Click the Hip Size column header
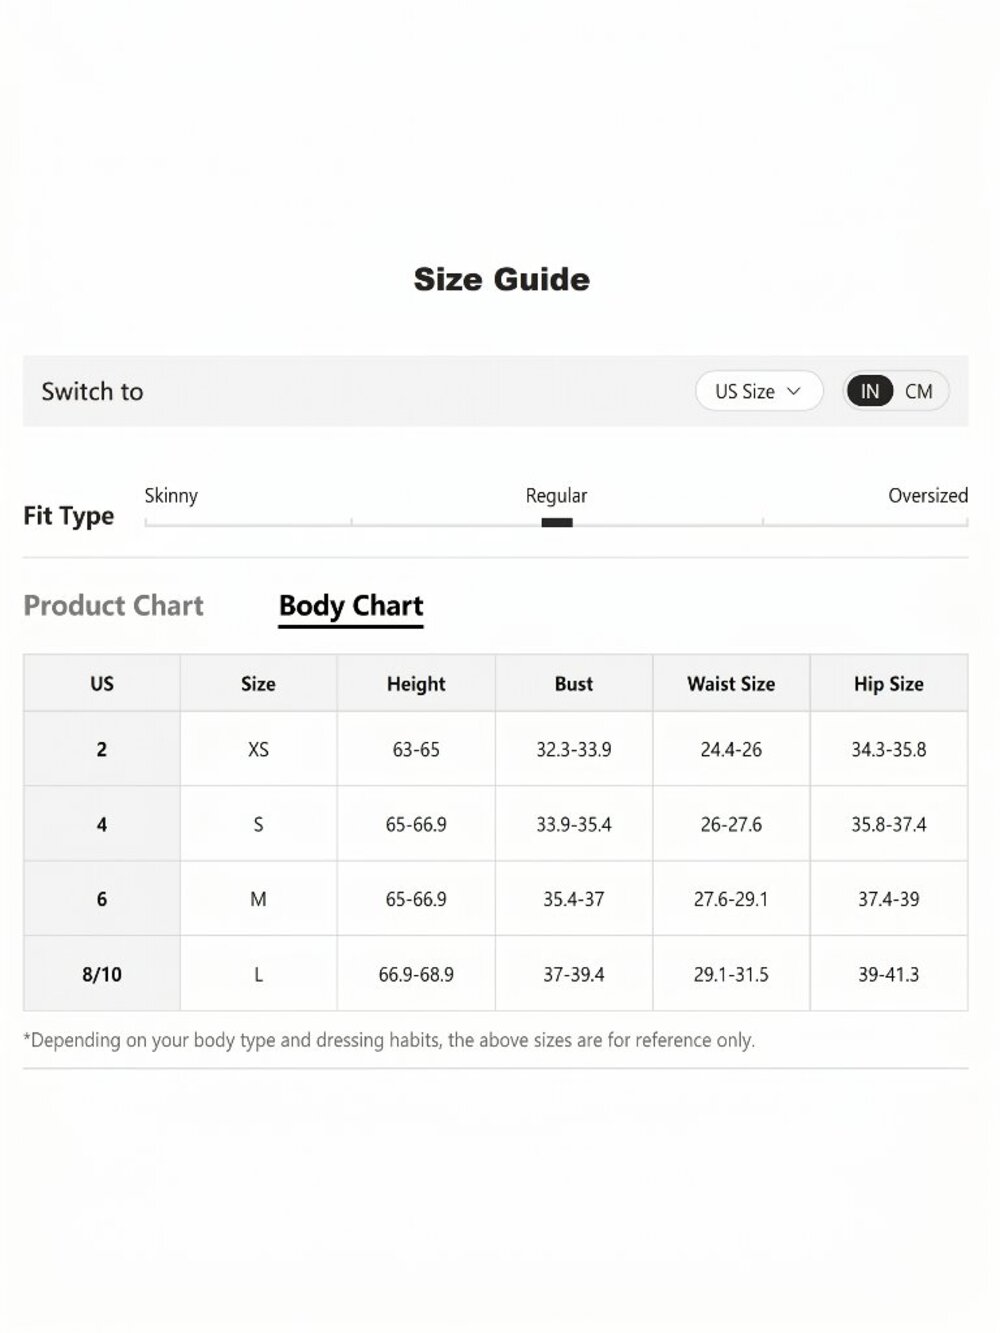 coord(889,684)
